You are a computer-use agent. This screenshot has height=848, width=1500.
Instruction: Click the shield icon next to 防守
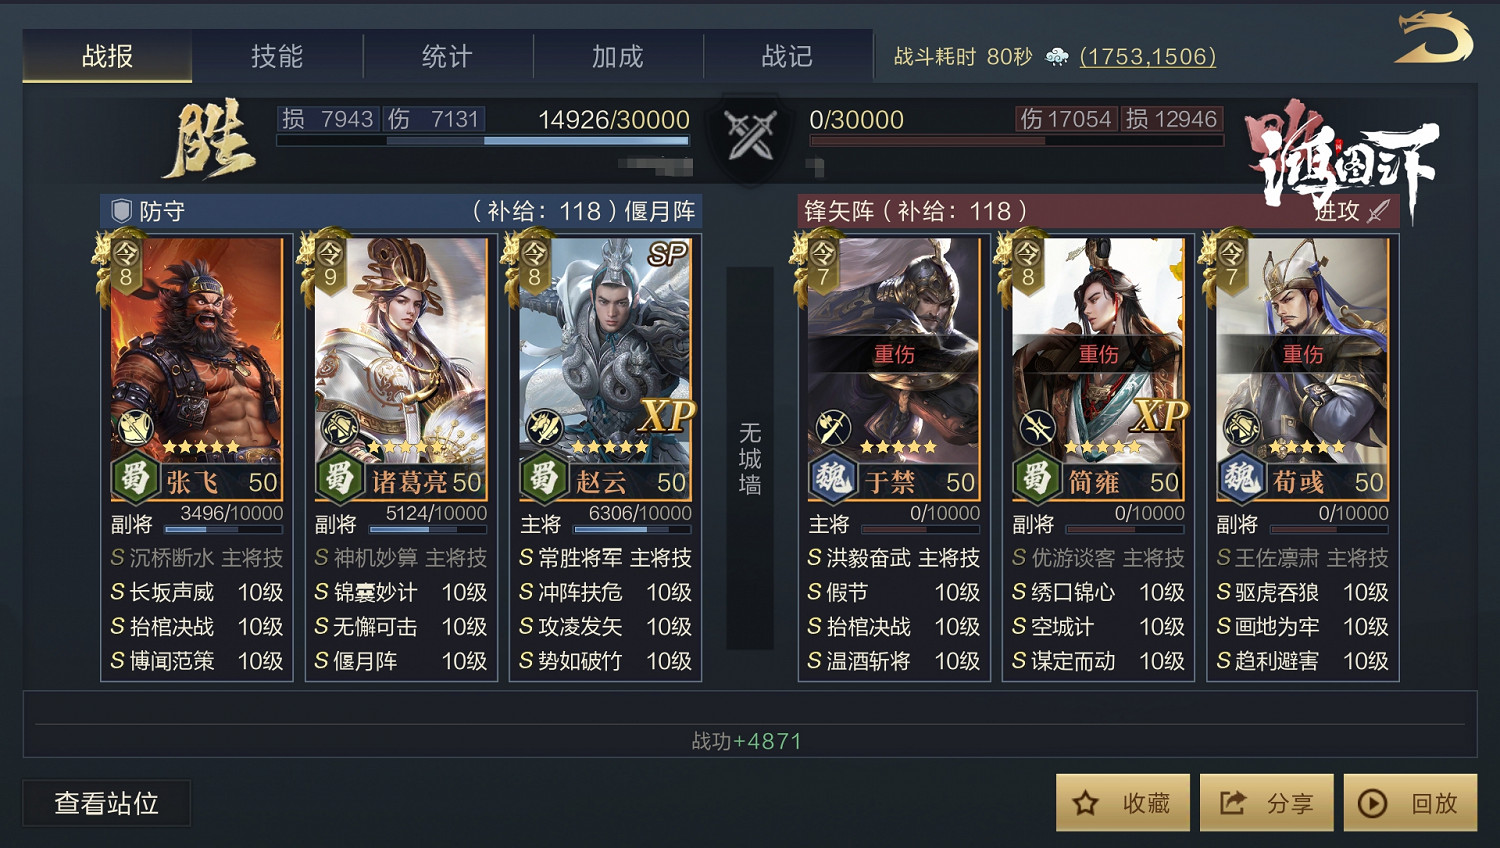click(x=122, y=211)
